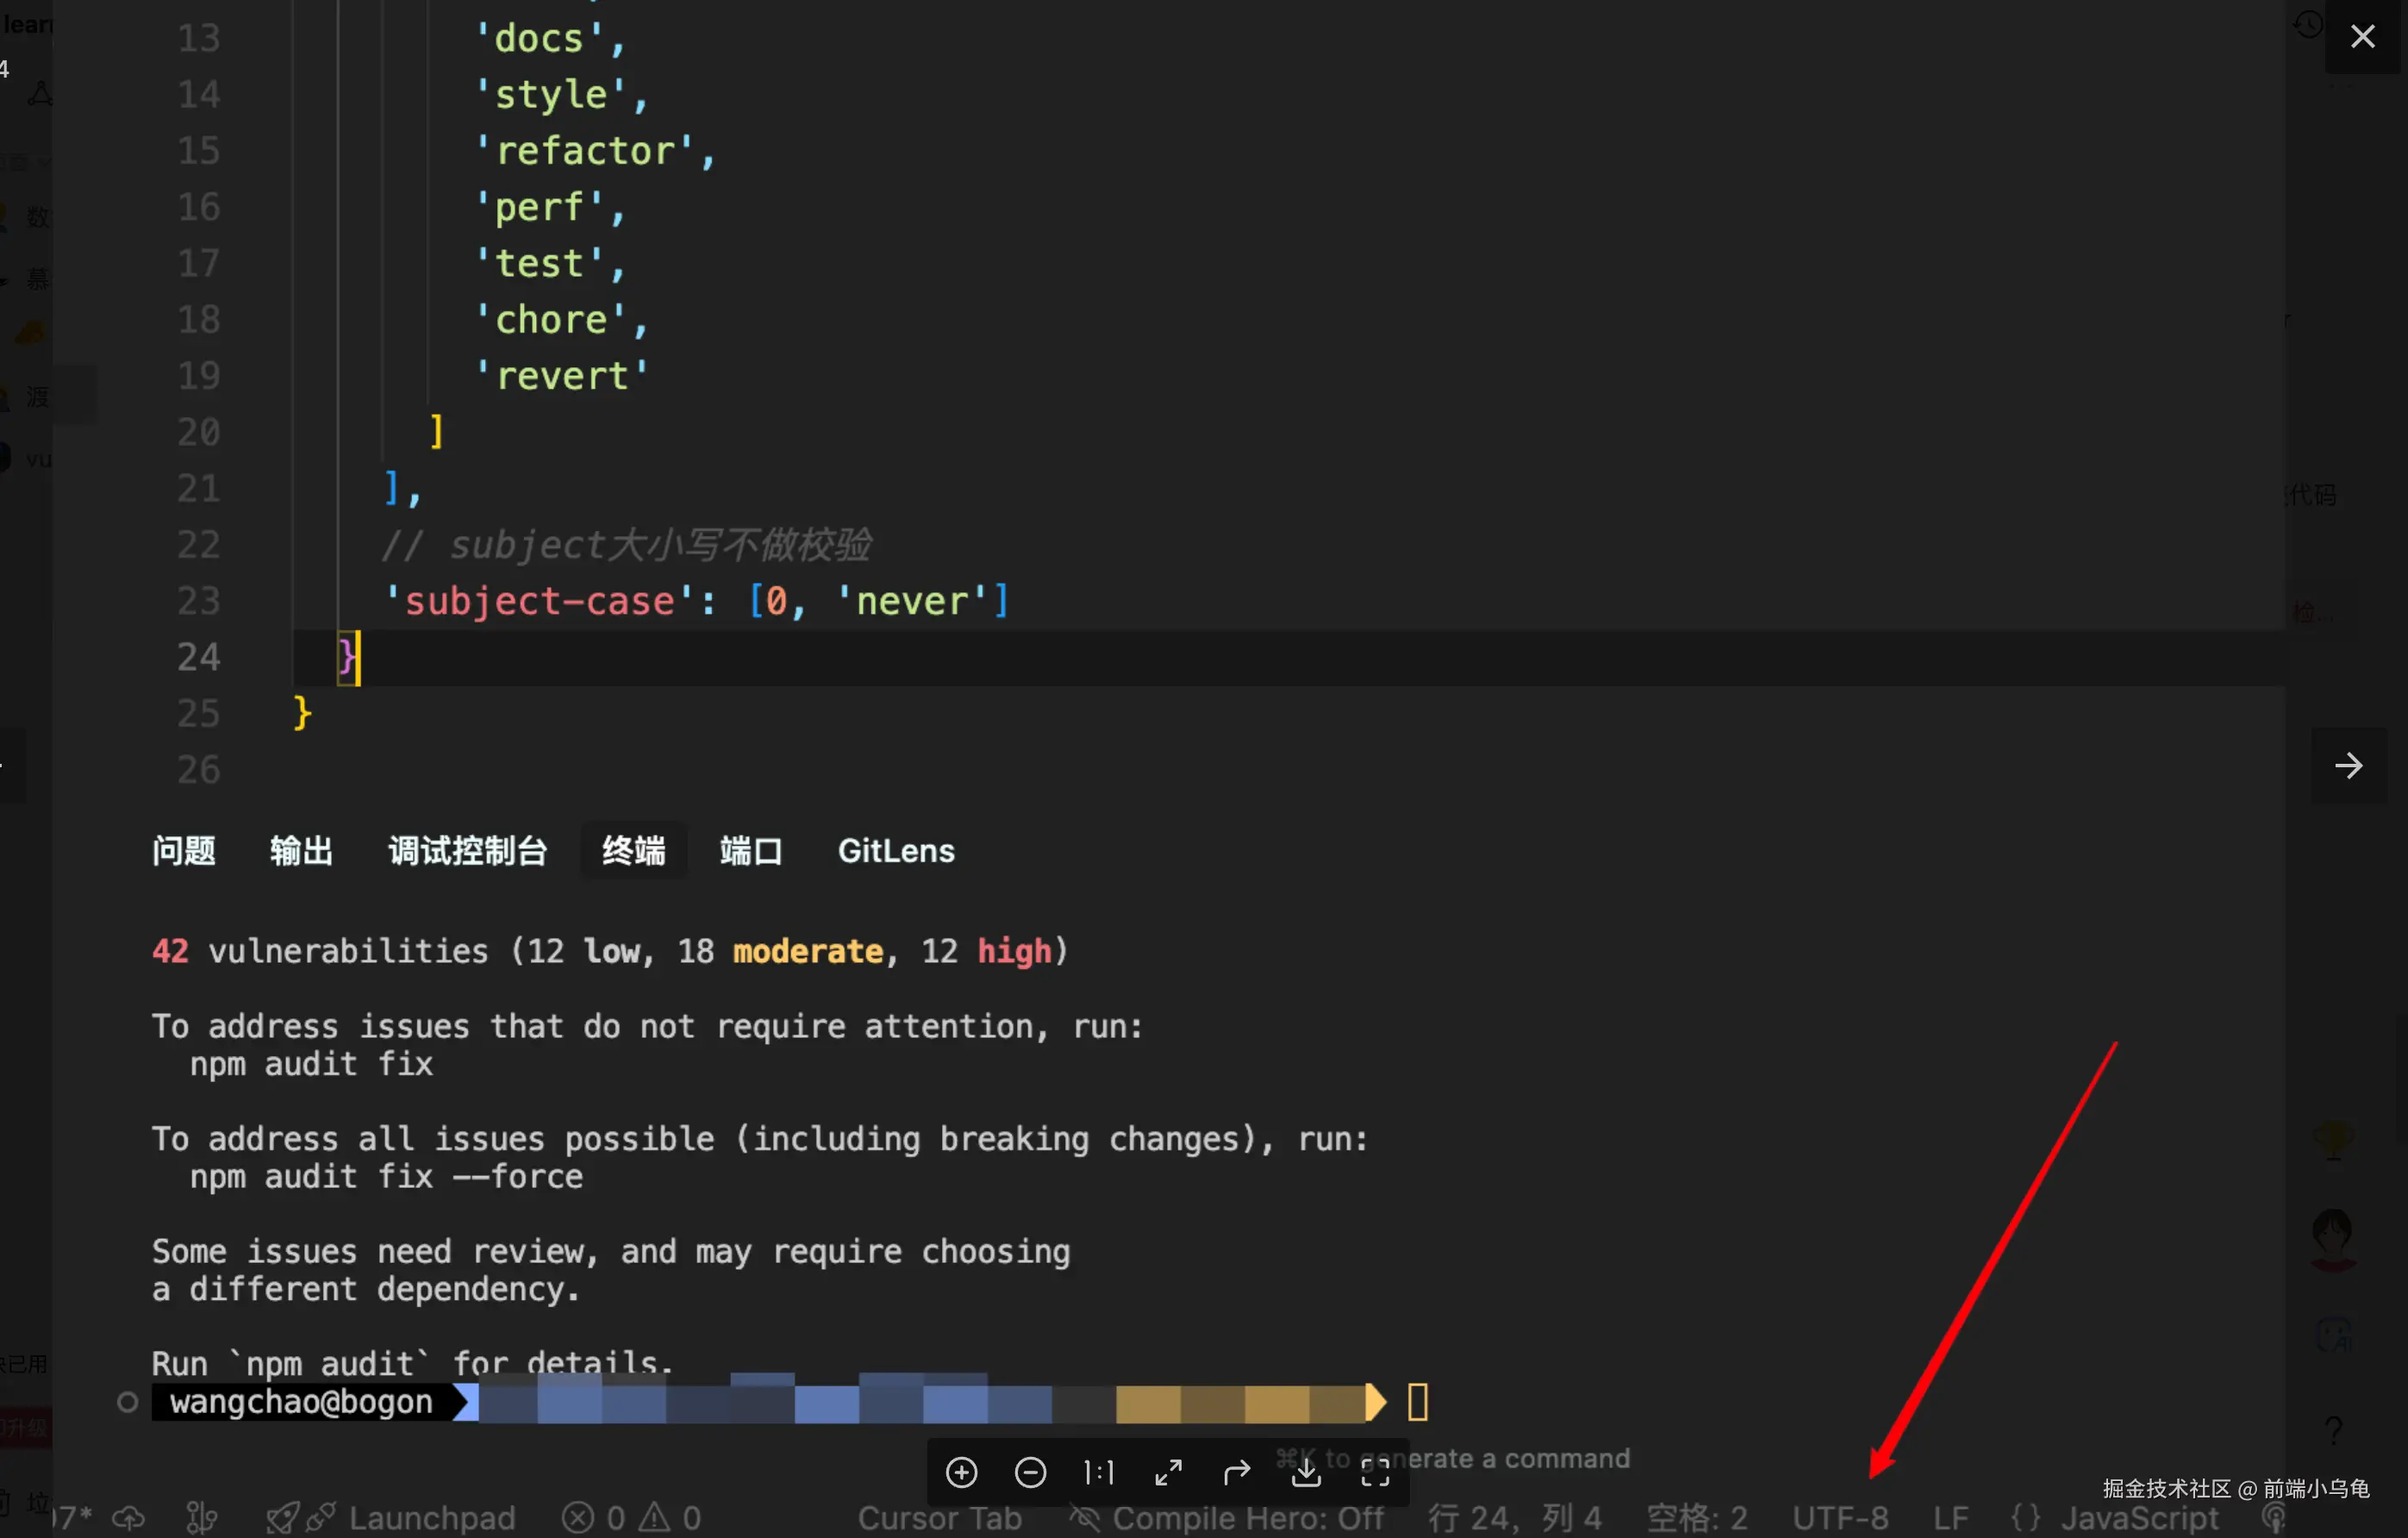
Task: Click the terminal prompt cursor after wangchao@bogon
Action: [1417, 1402]
